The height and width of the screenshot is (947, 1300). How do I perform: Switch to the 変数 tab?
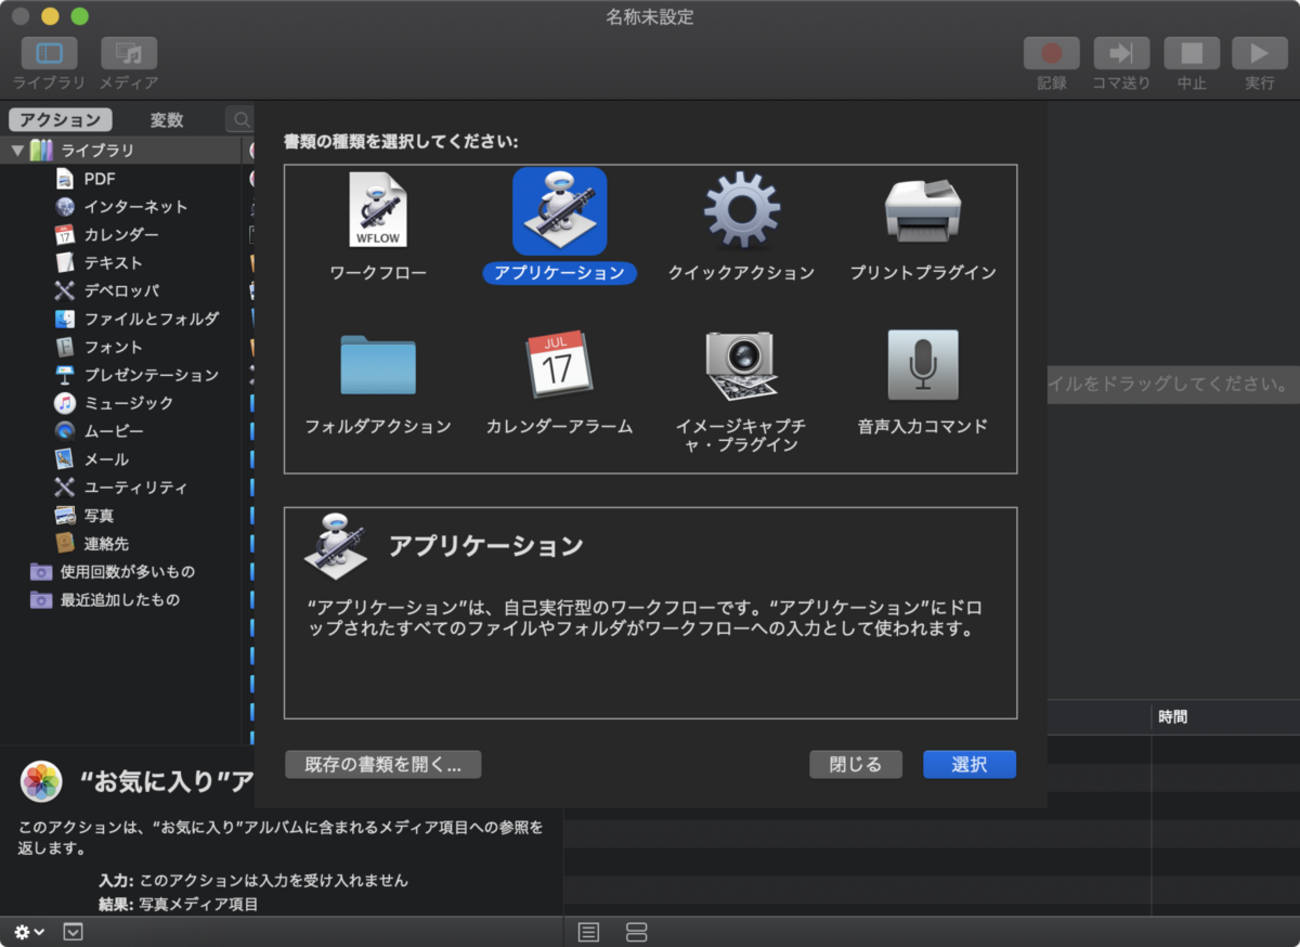click(x=167, y=120)
